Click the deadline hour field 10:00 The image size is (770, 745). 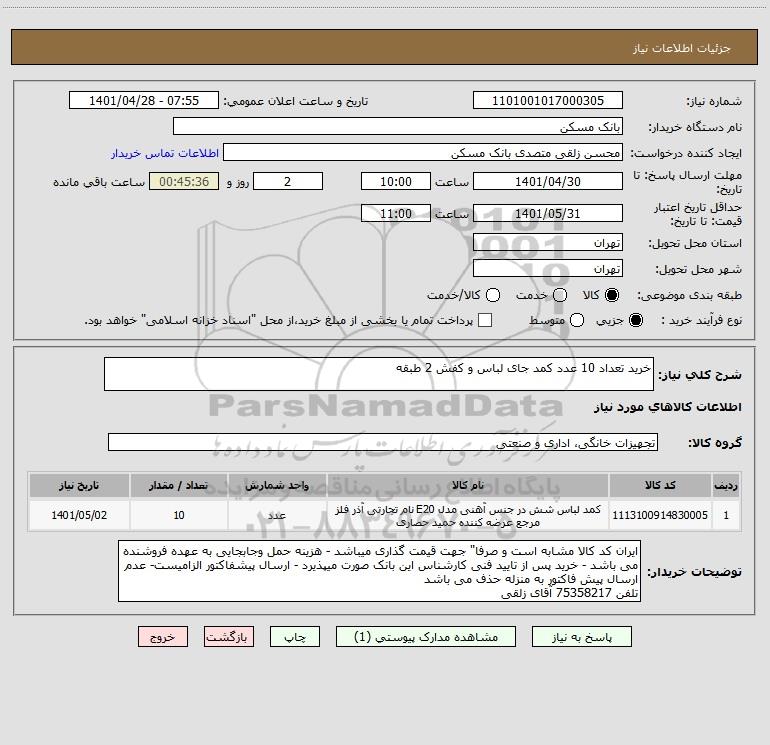[x=396, y=181]
